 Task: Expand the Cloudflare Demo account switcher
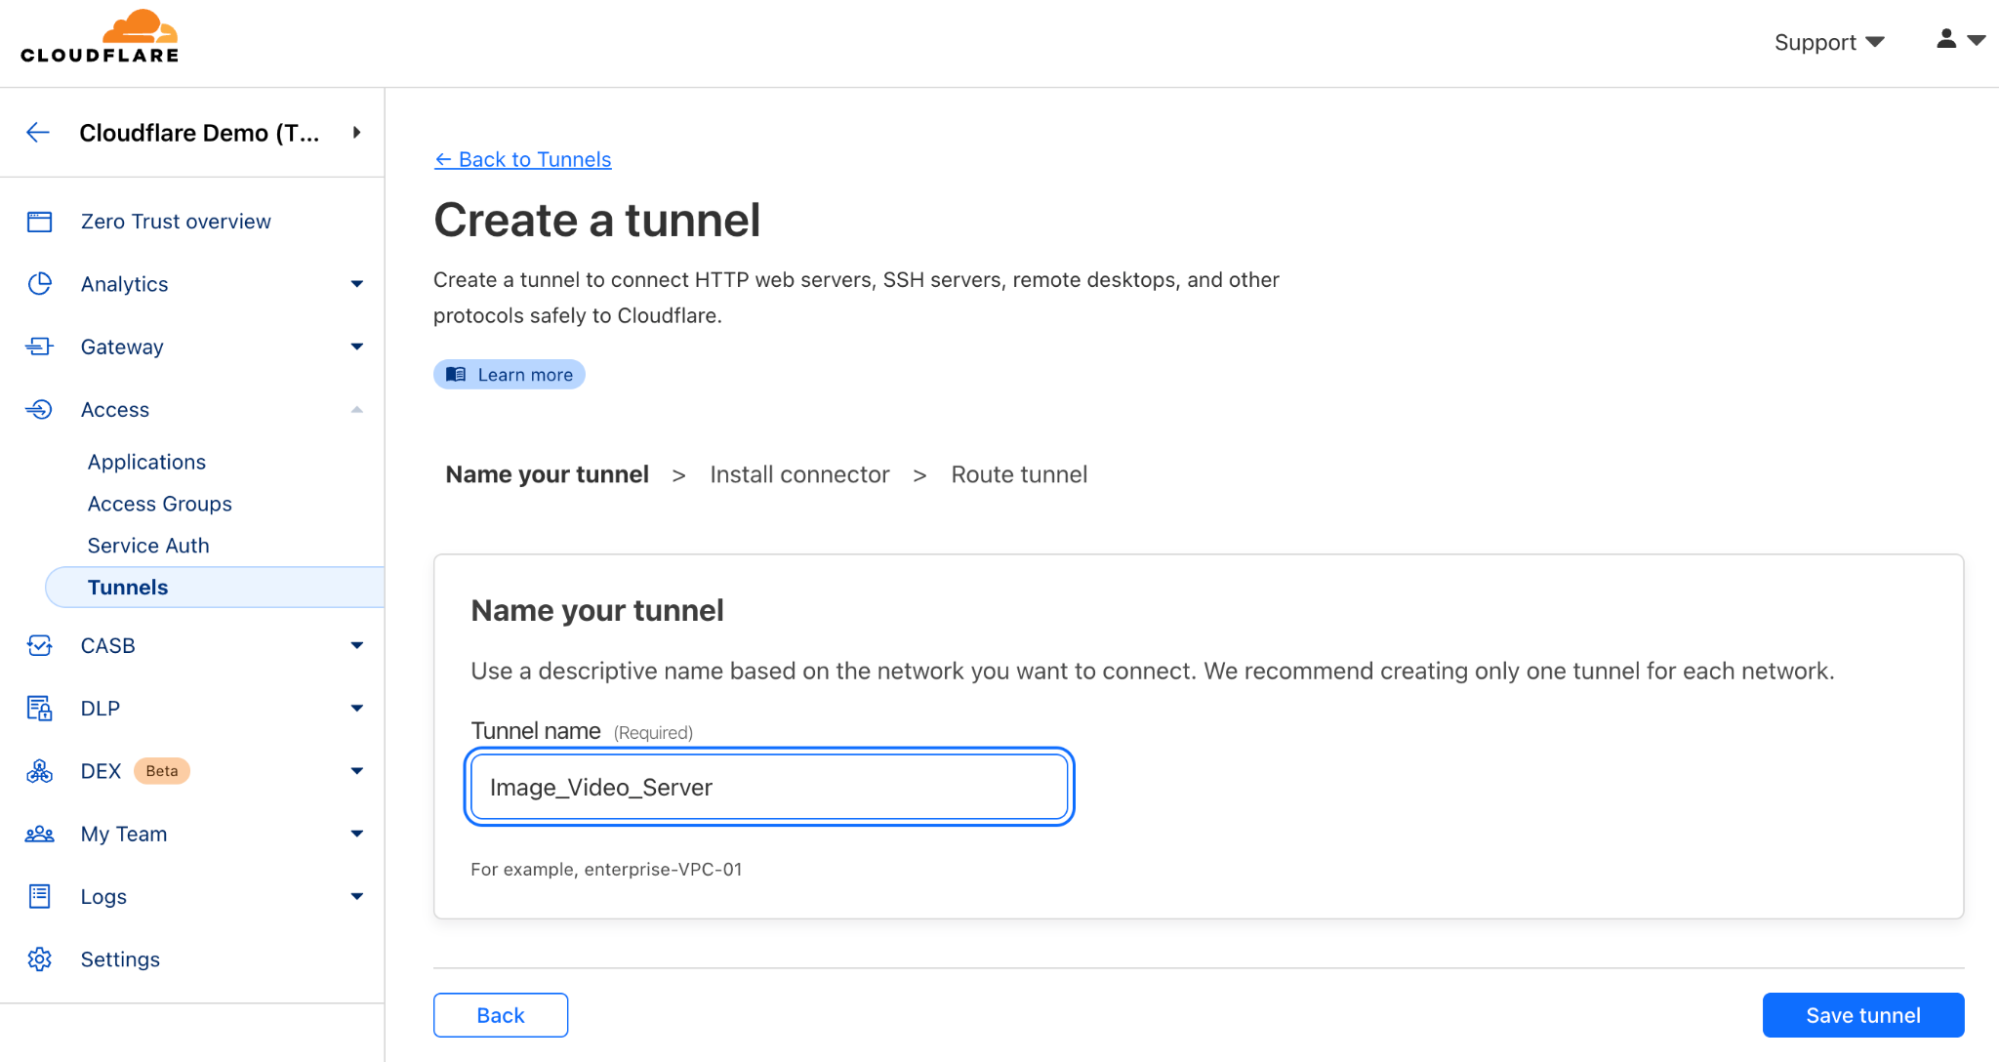point(357,132)
